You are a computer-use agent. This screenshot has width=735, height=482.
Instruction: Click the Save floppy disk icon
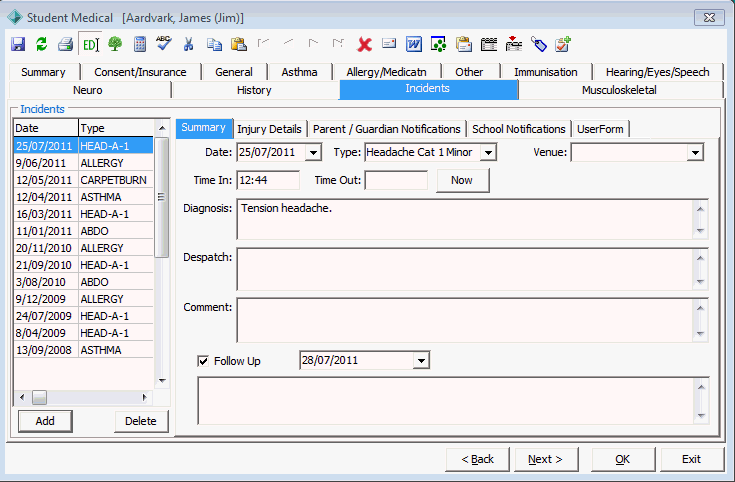(18, 45)
